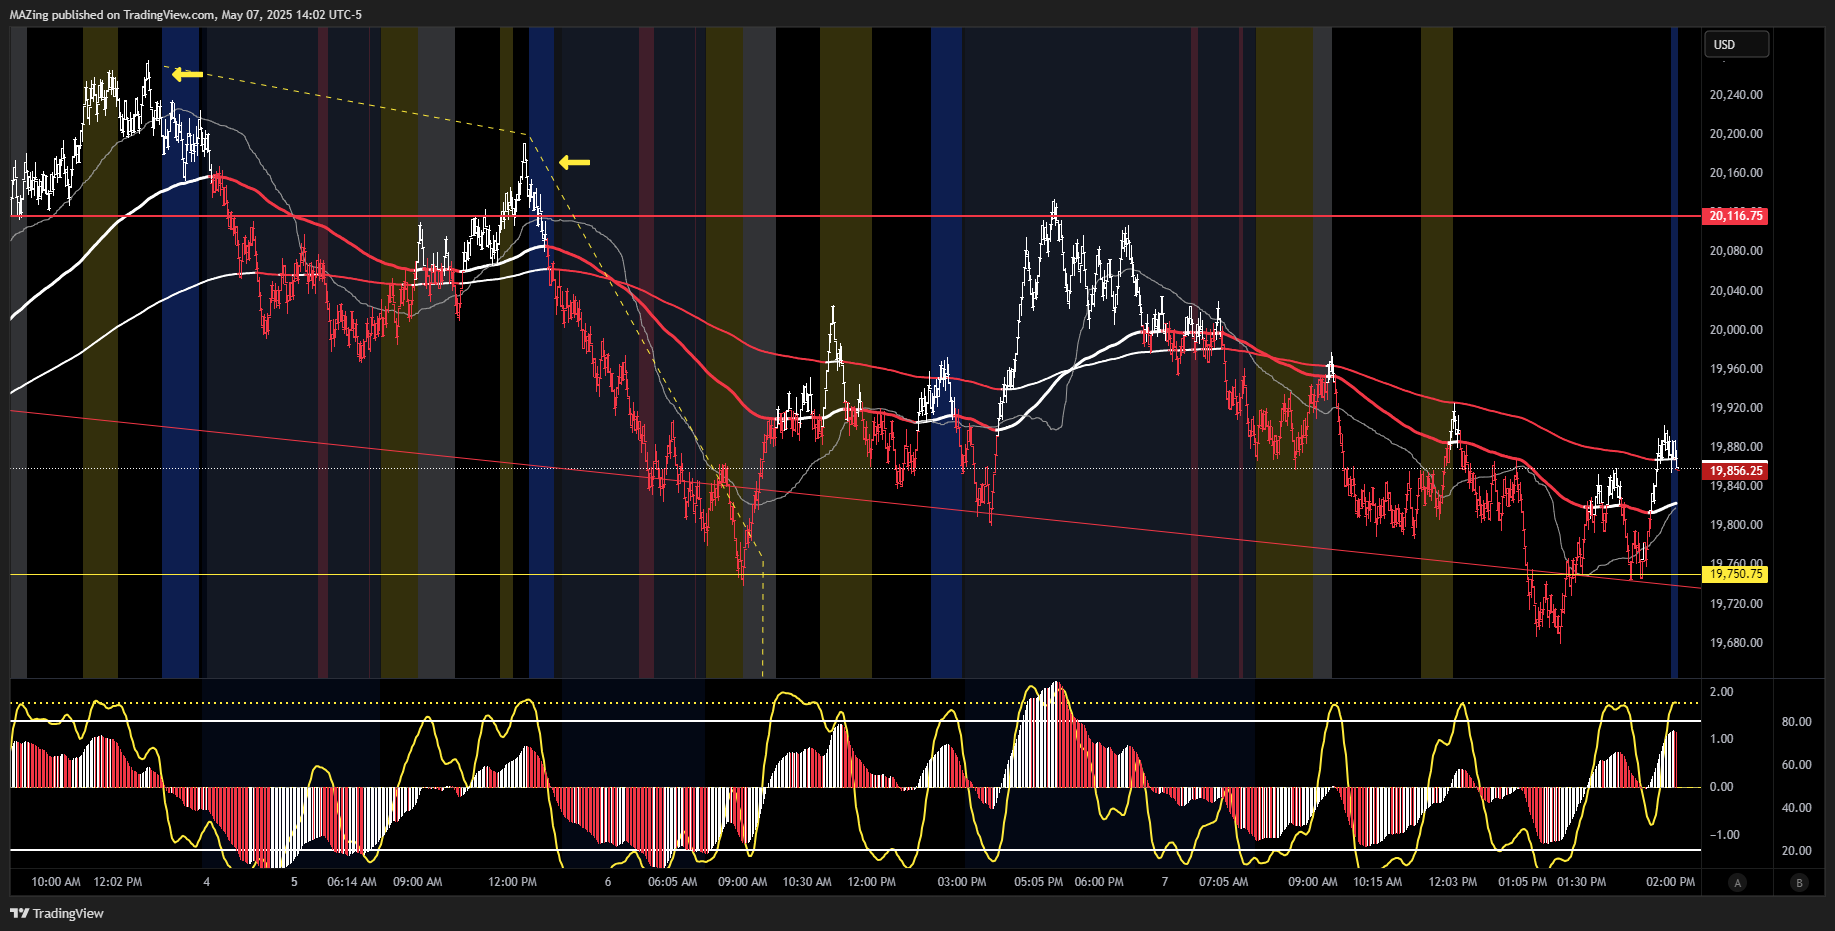Click the oscillator scale value -1.00
The height and width of the screenshot is (931, 1835).
click(x=1725, y=835)
